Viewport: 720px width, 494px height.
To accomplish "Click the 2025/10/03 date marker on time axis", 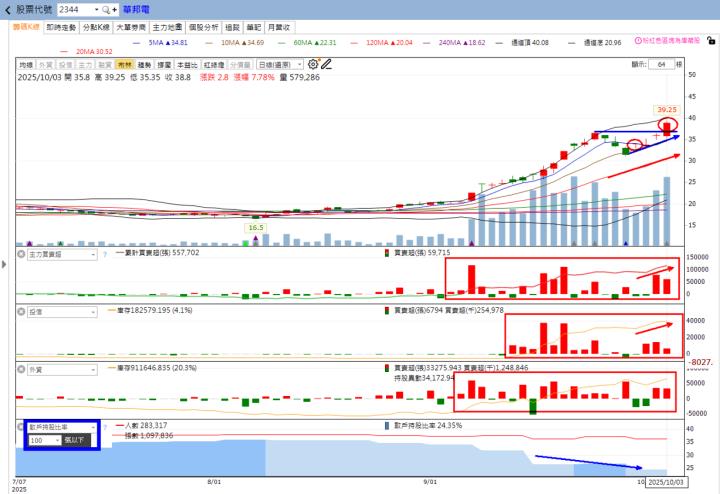I will point(666,483).
